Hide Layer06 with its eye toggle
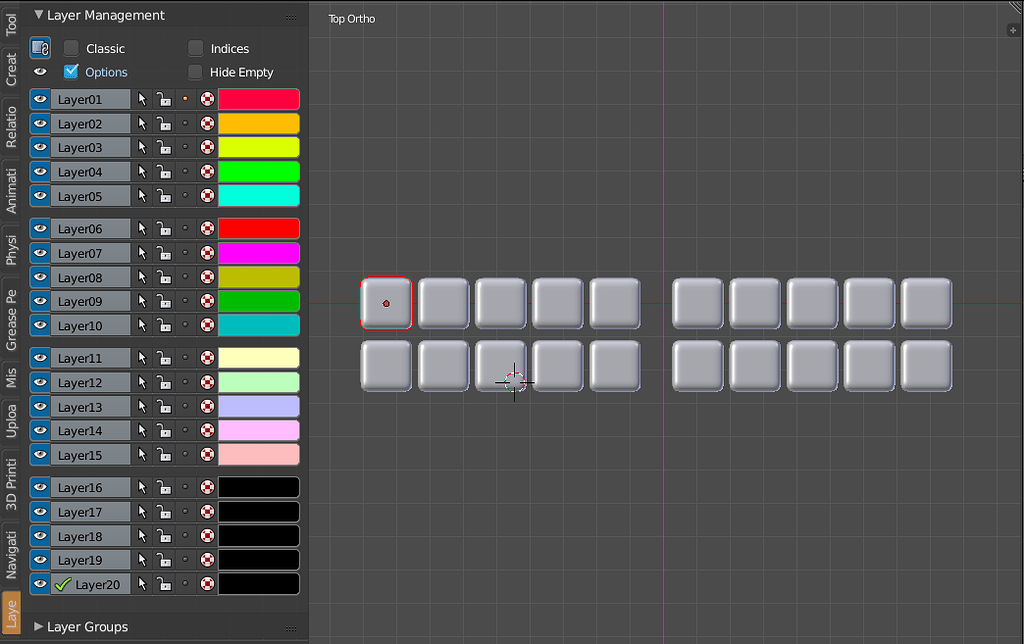The height and width of the screenshot is (644, 1024). (40, 229)
